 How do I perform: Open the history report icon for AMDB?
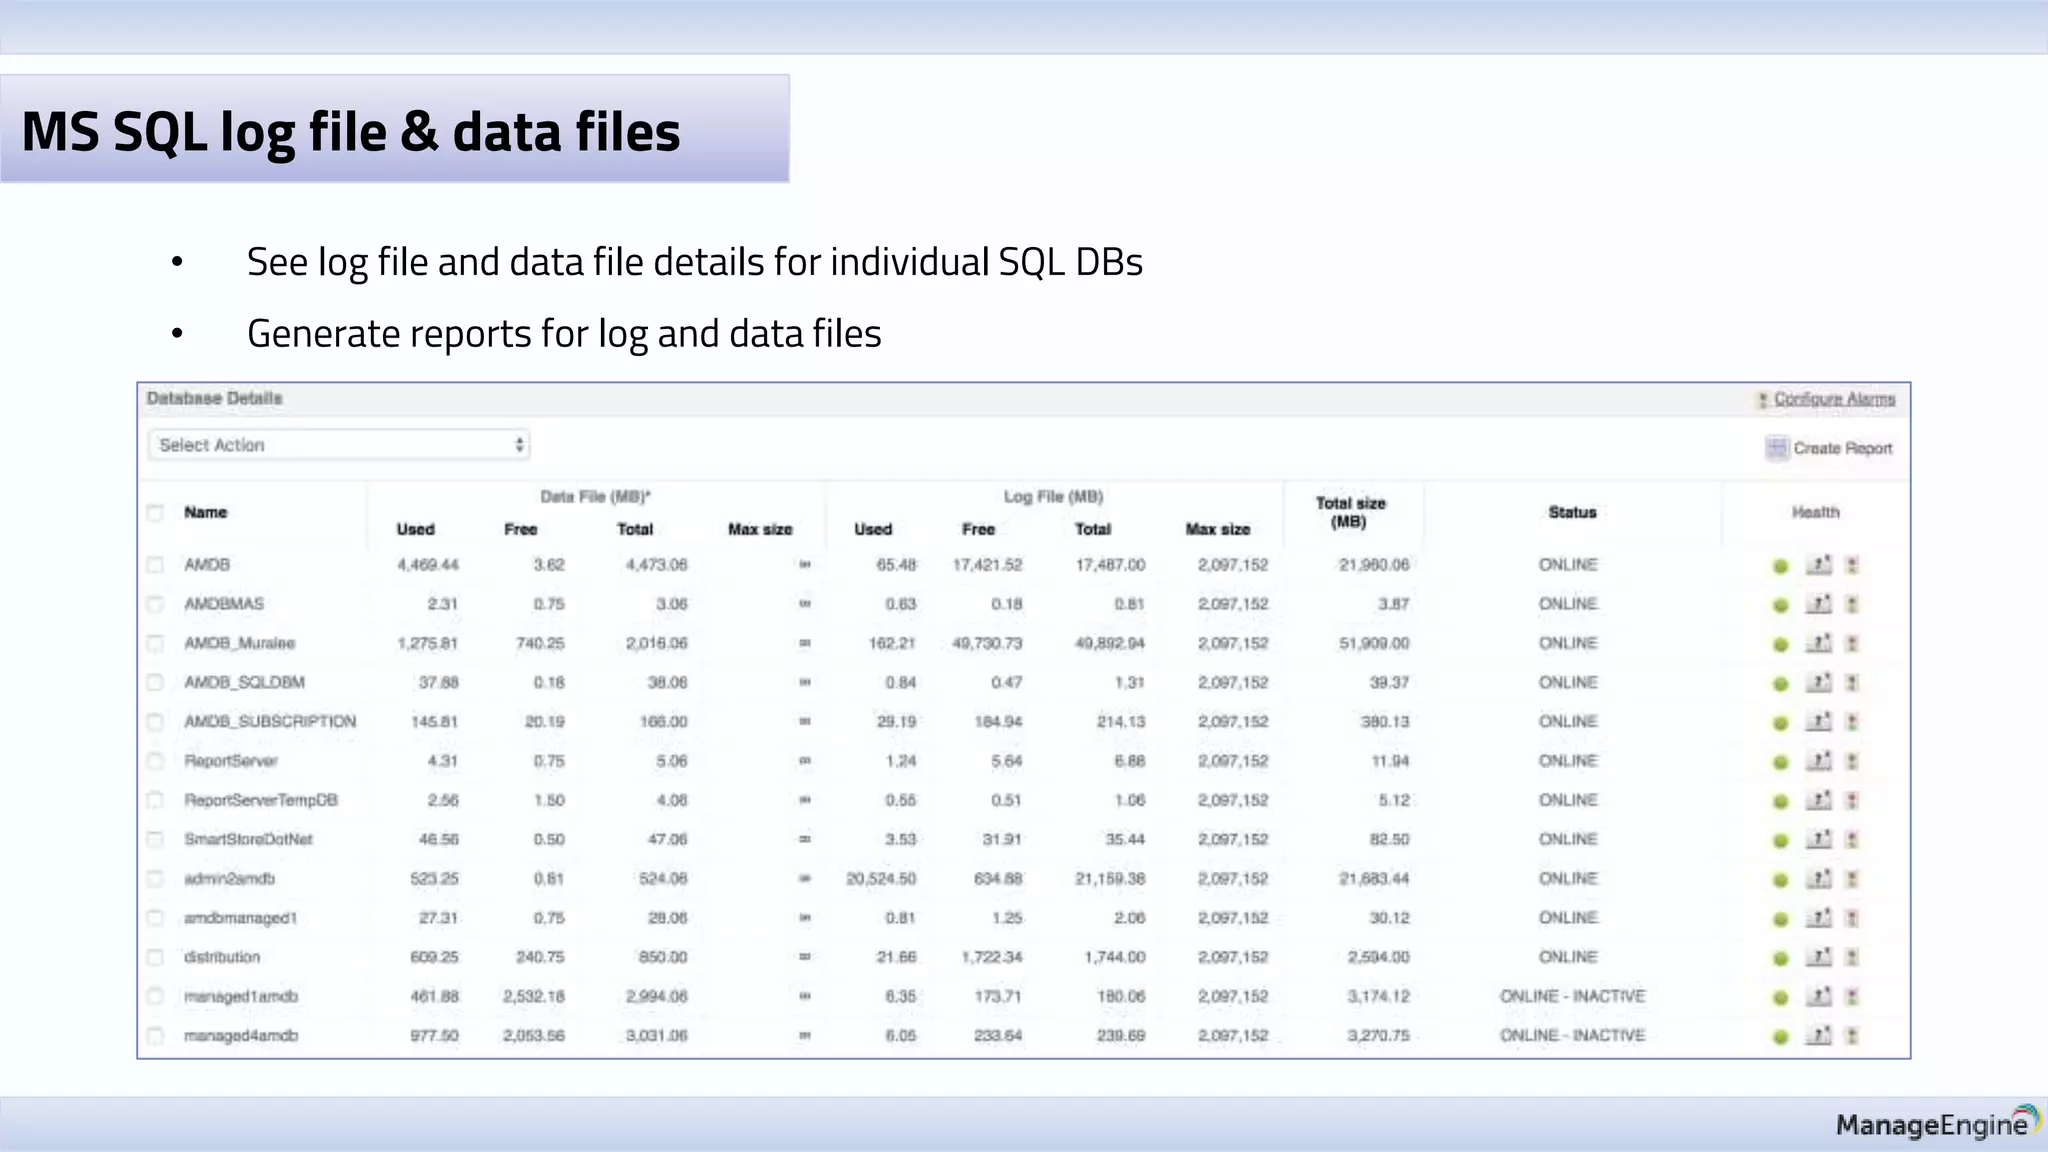click(1819, 565)
